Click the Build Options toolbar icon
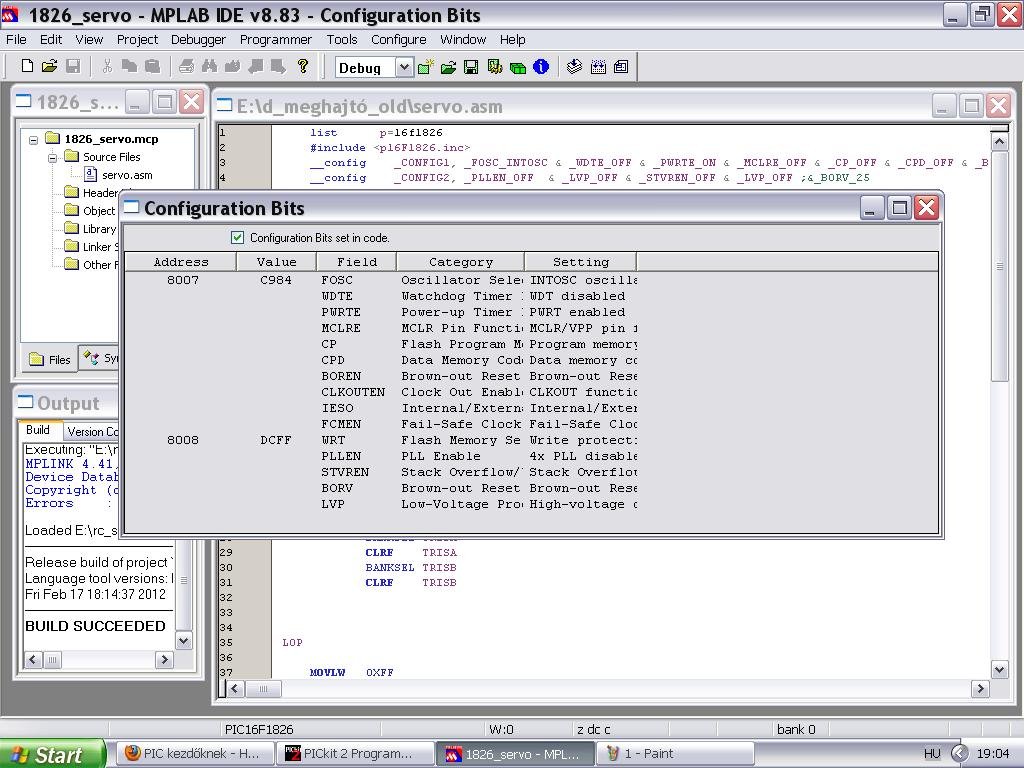Viewport: 1024px width, 768px height. (x=494, y=67)
